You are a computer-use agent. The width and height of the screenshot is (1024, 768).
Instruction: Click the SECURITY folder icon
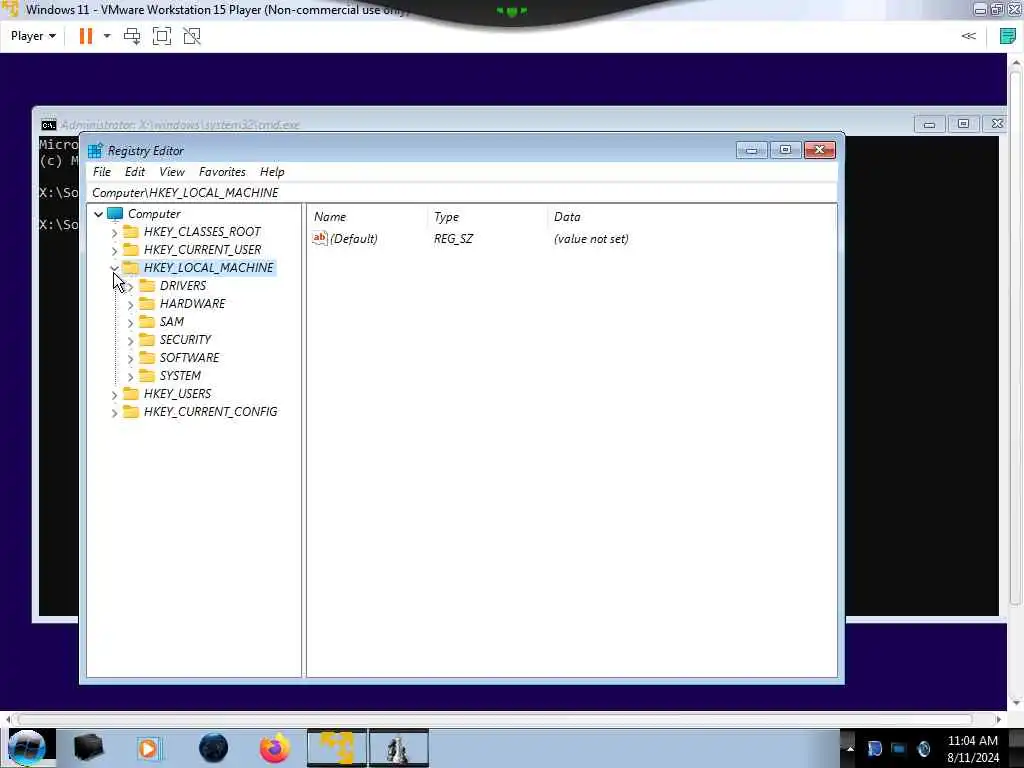[147, 340]
